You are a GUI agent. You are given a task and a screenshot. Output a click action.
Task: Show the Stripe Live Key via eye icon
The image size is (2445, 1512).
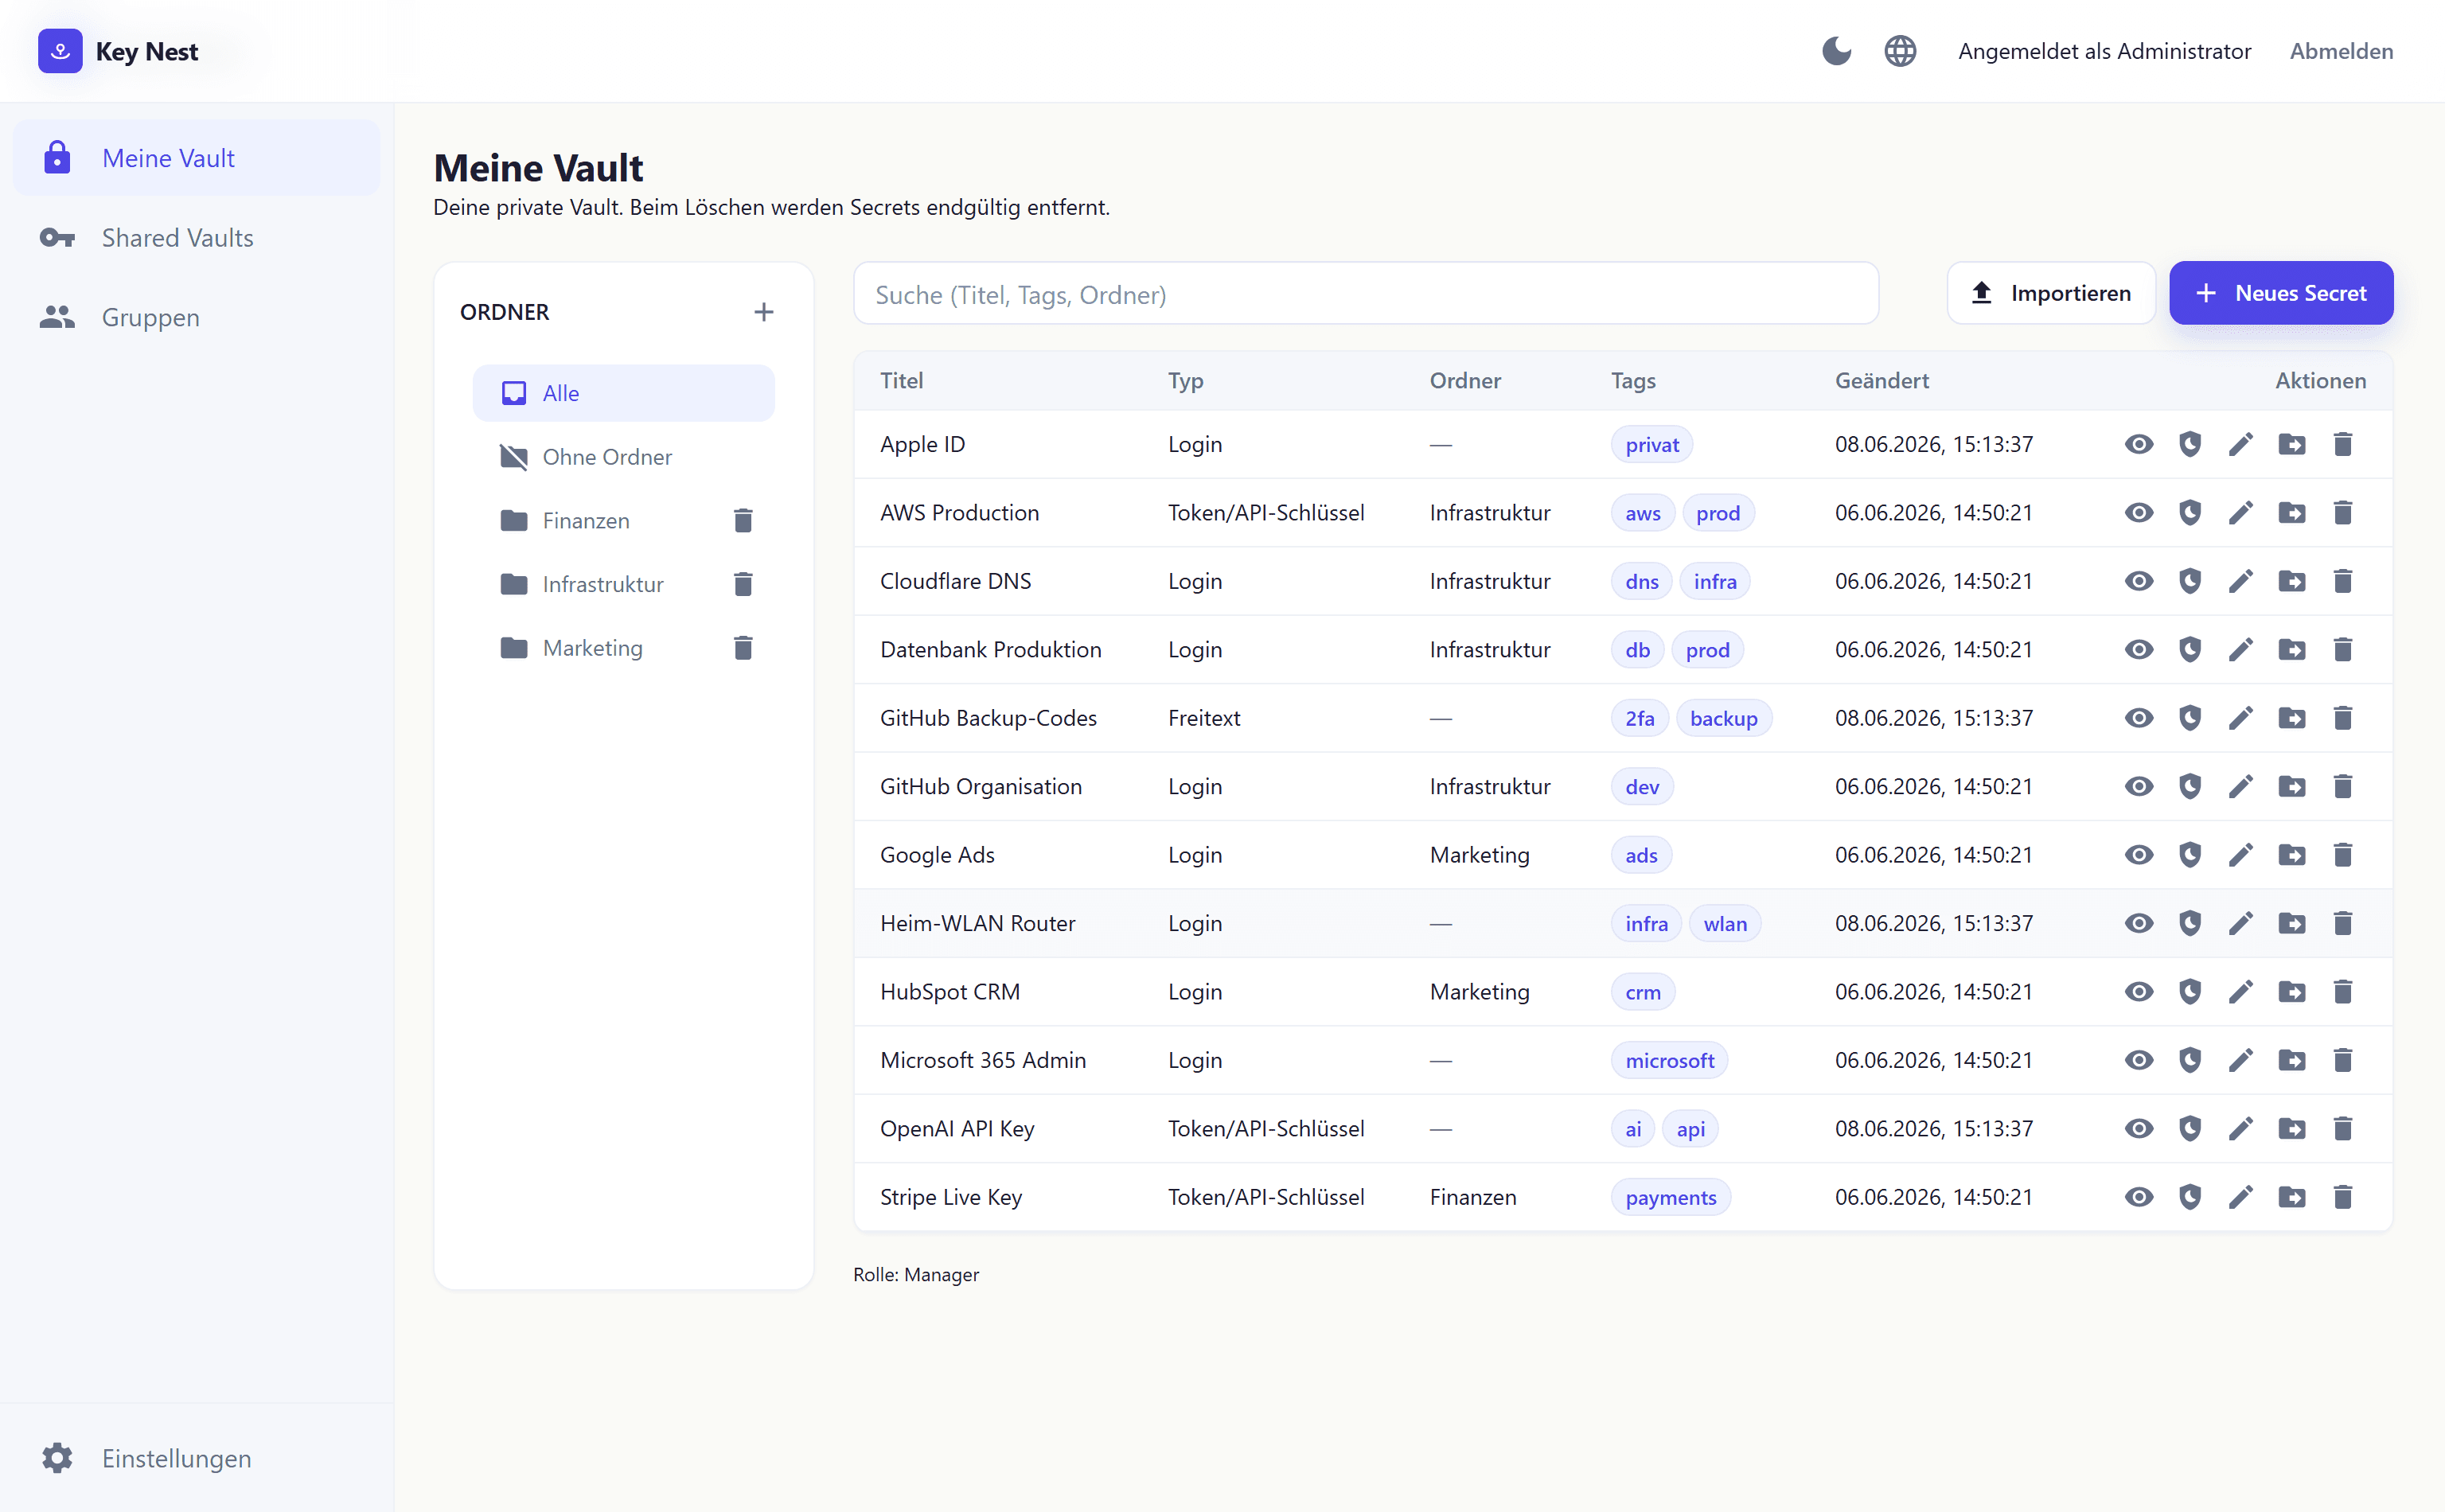[x=2139, y=1197]
